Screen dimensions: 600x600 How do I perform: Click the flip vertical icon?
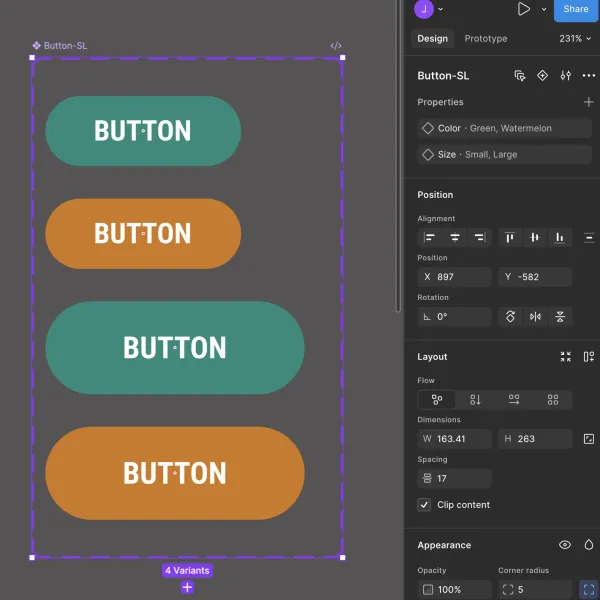[560, 316]
